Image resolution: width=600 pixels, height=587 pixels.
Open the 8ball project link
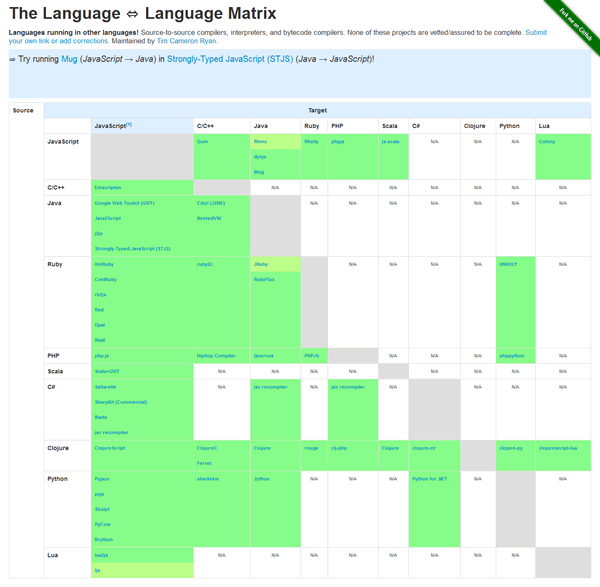tap(100, 340)
